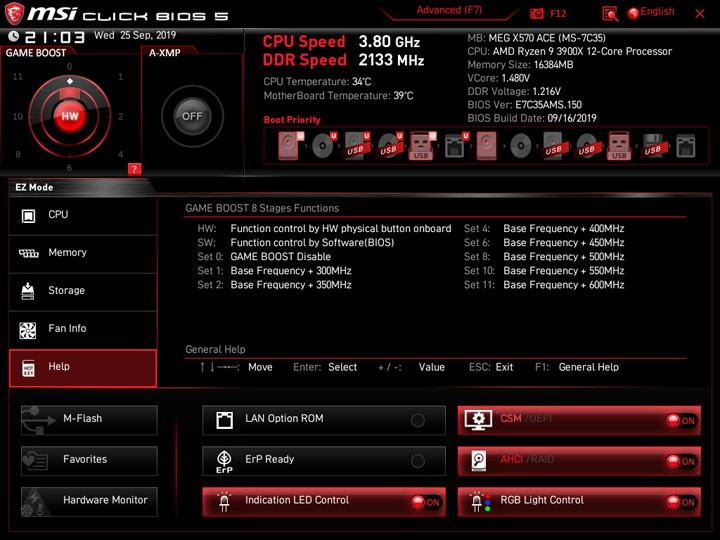Image resolution: width=720 pixels, height=540 pixels.
Task: Select the legacy CD/DVD boot icon
Action: tap(521, 146)
